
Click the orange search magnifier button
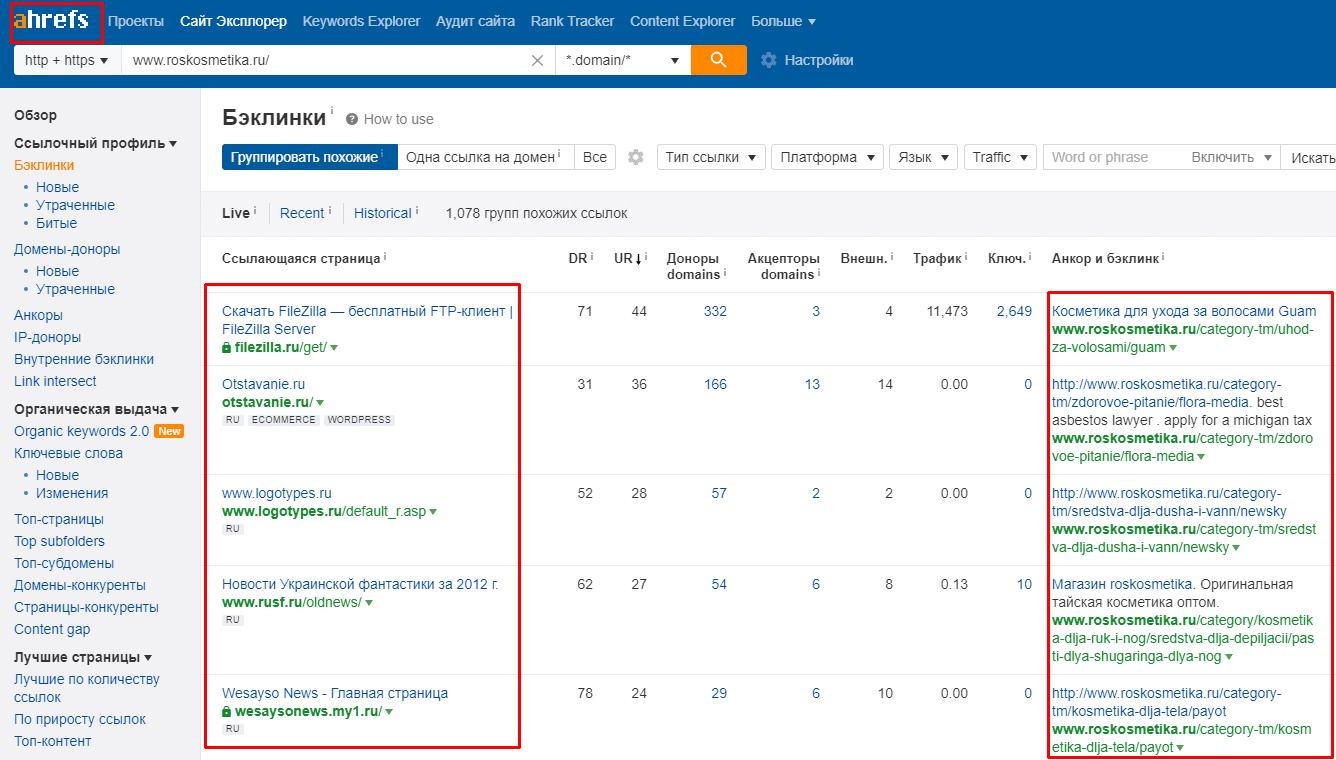pyautogui.click(x=719, y=60)
